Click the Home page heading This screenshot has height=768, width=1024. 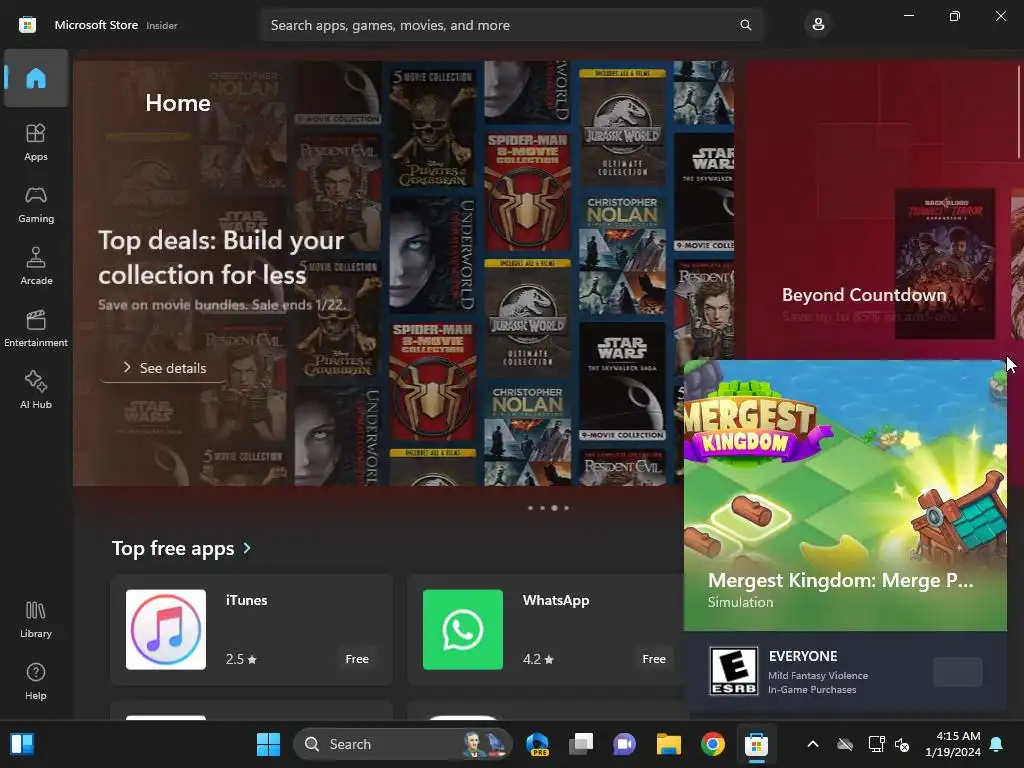(x=178, y=103)
